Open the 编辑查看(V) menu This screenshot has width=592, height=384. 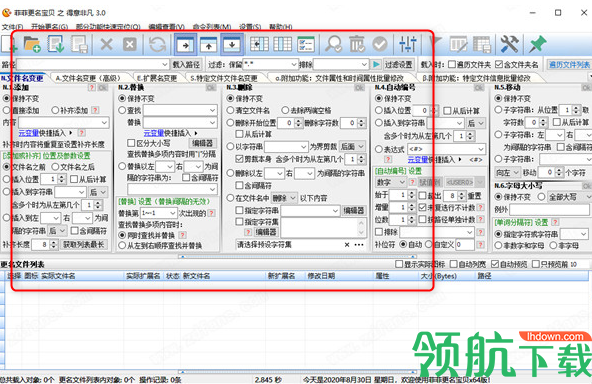coord(166,27)
